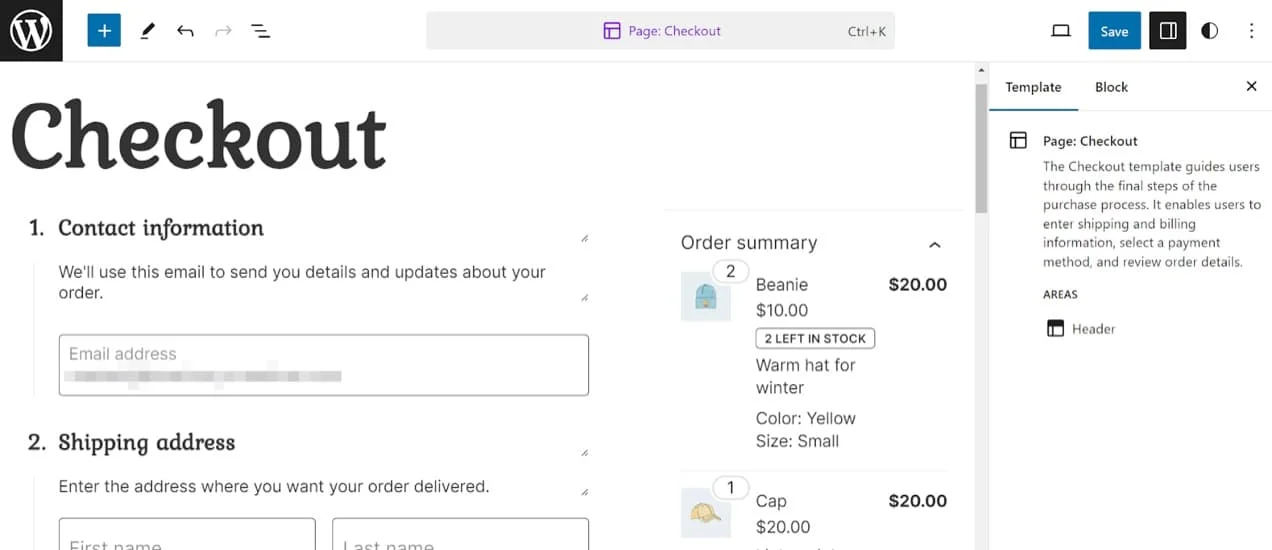This screenshot has width=1272, height=550.
Task: Switch to the Template tab
Action: [1033, 87]
